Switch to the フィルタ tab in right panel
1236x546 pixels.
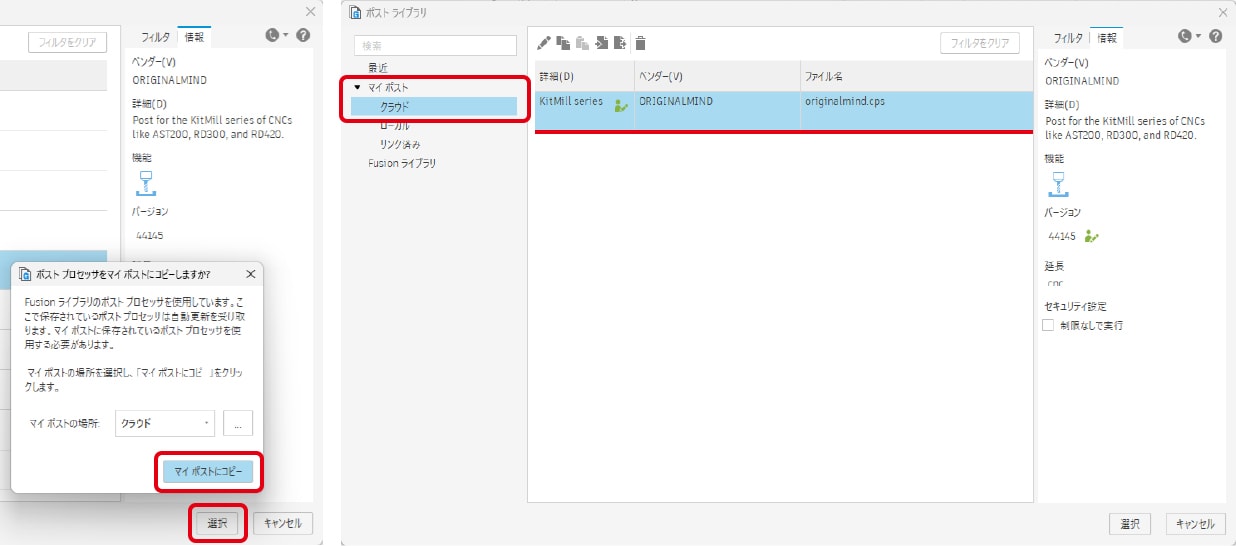(x=1068, y=38)
